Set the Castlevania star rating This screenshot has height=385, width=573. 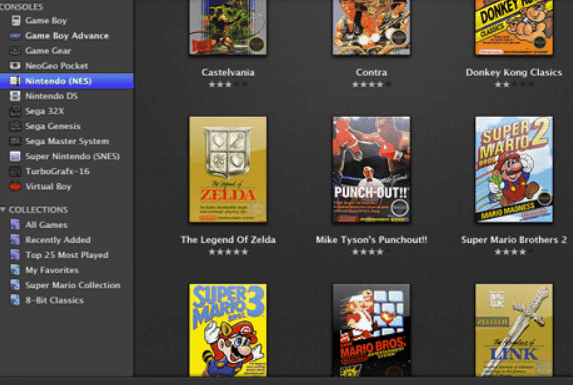click(228, 84)
